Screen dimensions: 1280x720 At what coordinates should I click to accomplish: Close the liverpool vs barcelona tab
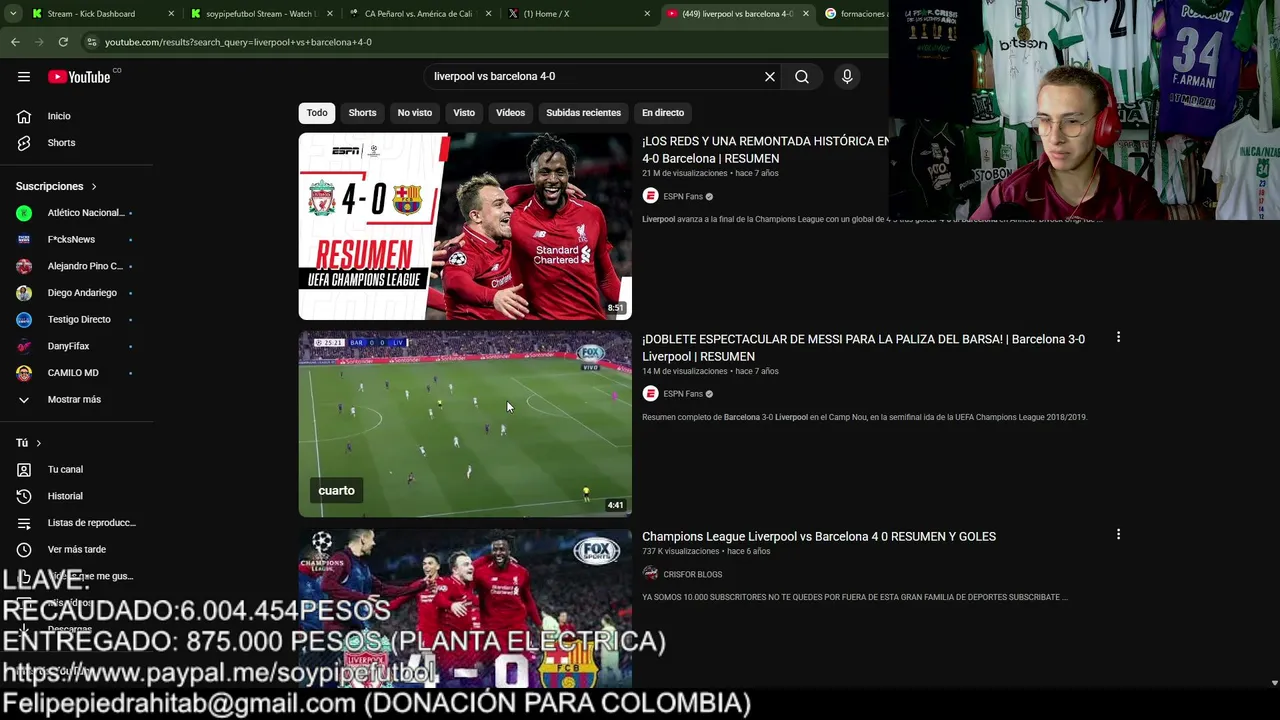tap(806, 14)
